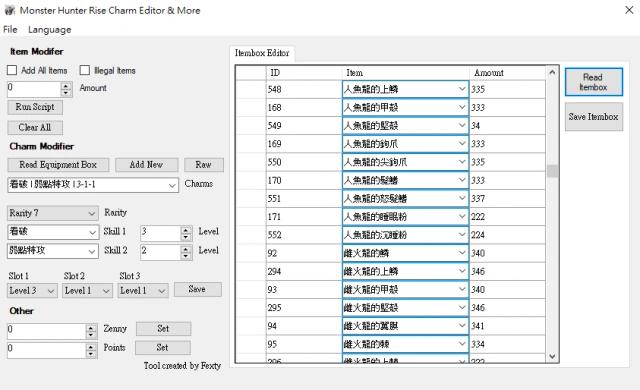Click the item Amount input field
Viewport: 640px width, 390px height.
coord(34,89)
